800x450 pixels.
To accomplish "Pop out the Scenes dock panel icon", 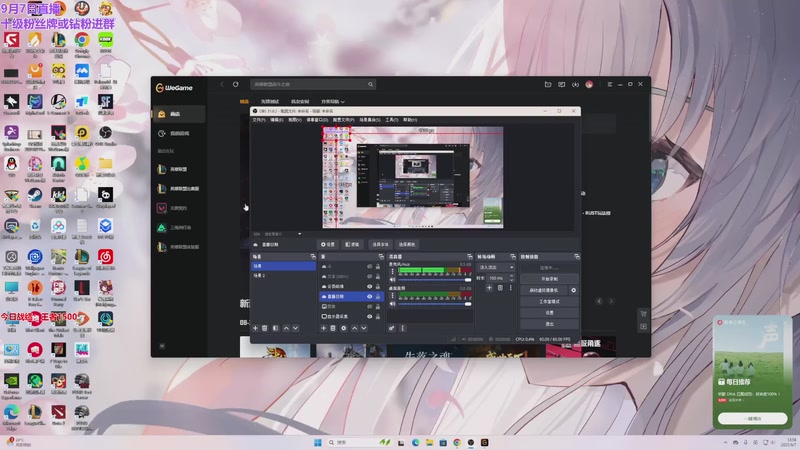I will pos(313,257).
